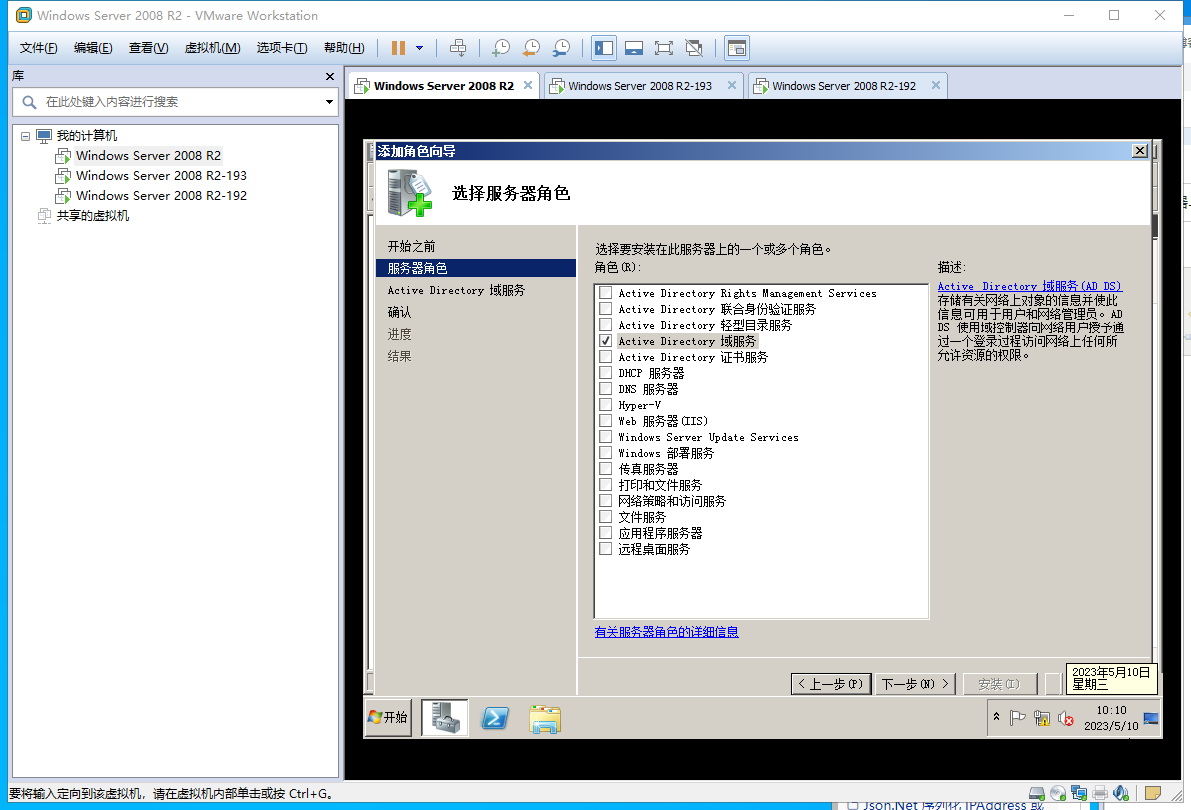Click the guest 开始 start button
This screenshot has width=1191, height=810.
pos(388,717)
